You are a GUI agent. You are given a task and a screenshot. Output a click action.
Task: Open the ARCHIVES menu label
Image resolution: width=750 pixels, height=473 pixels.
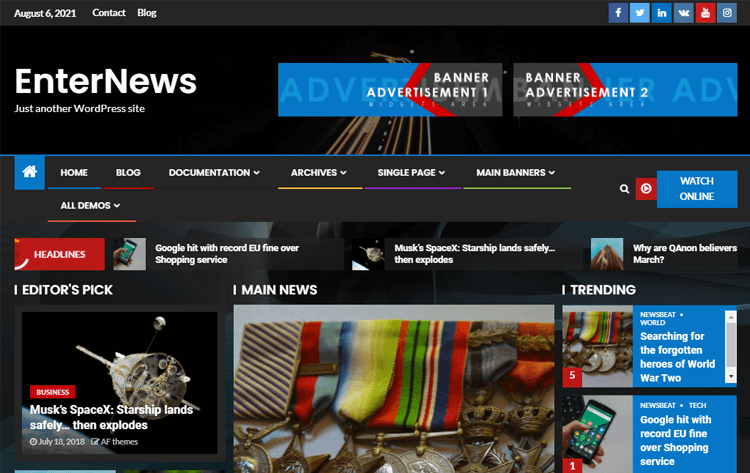pos(314,173)
